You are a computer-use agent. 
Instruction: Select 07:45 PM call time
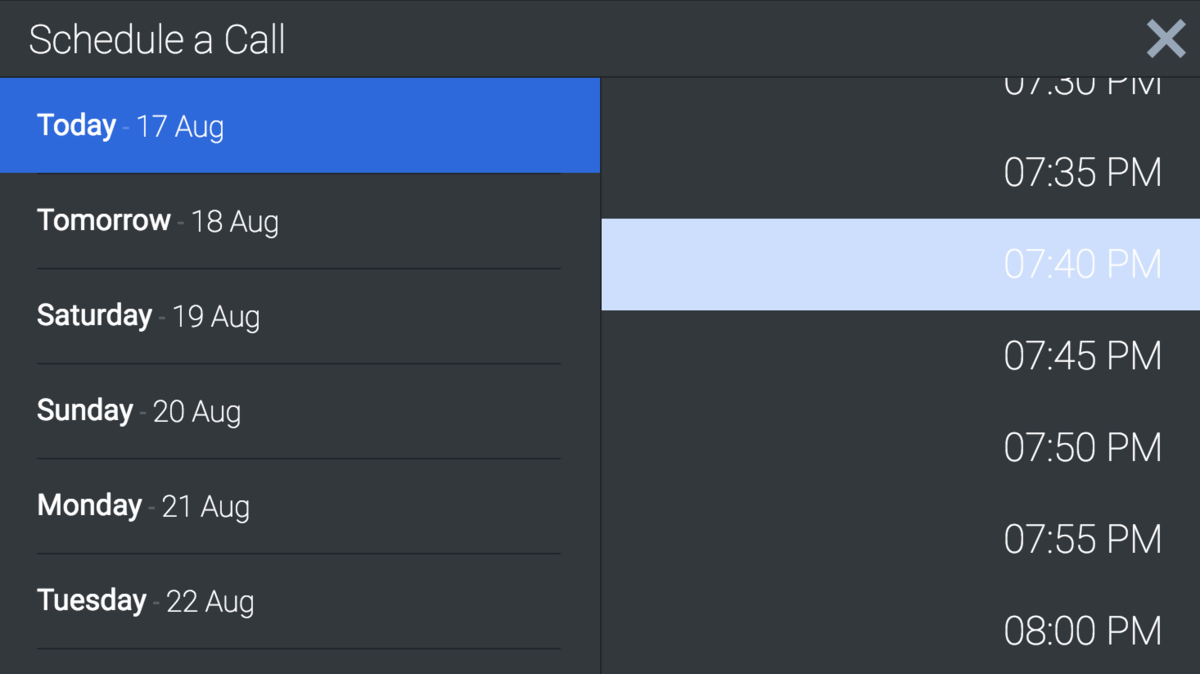pyautogui.click(x=900, y=356)
